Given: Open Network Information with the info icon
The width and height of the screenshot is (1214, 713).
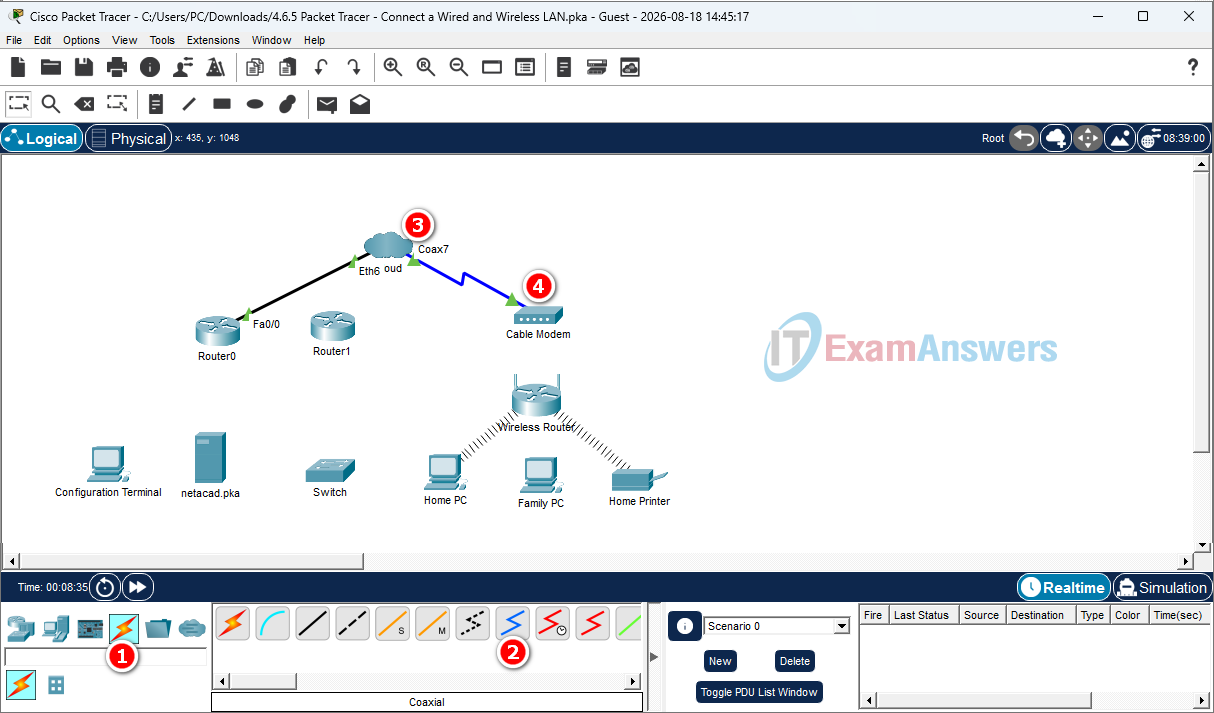Looking at the screenshot, I should coord(150,67).
